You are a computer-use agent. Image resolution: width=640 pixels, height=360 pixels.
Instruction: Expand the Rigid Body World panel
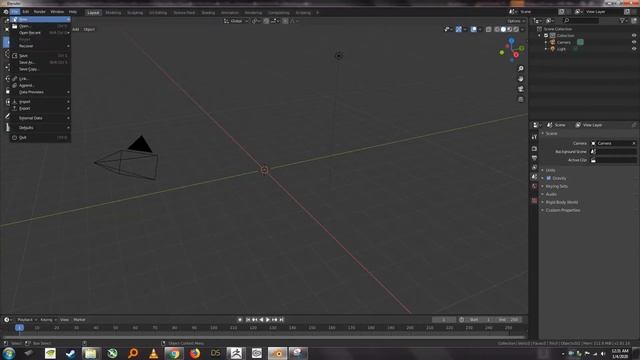click(562, 202)
